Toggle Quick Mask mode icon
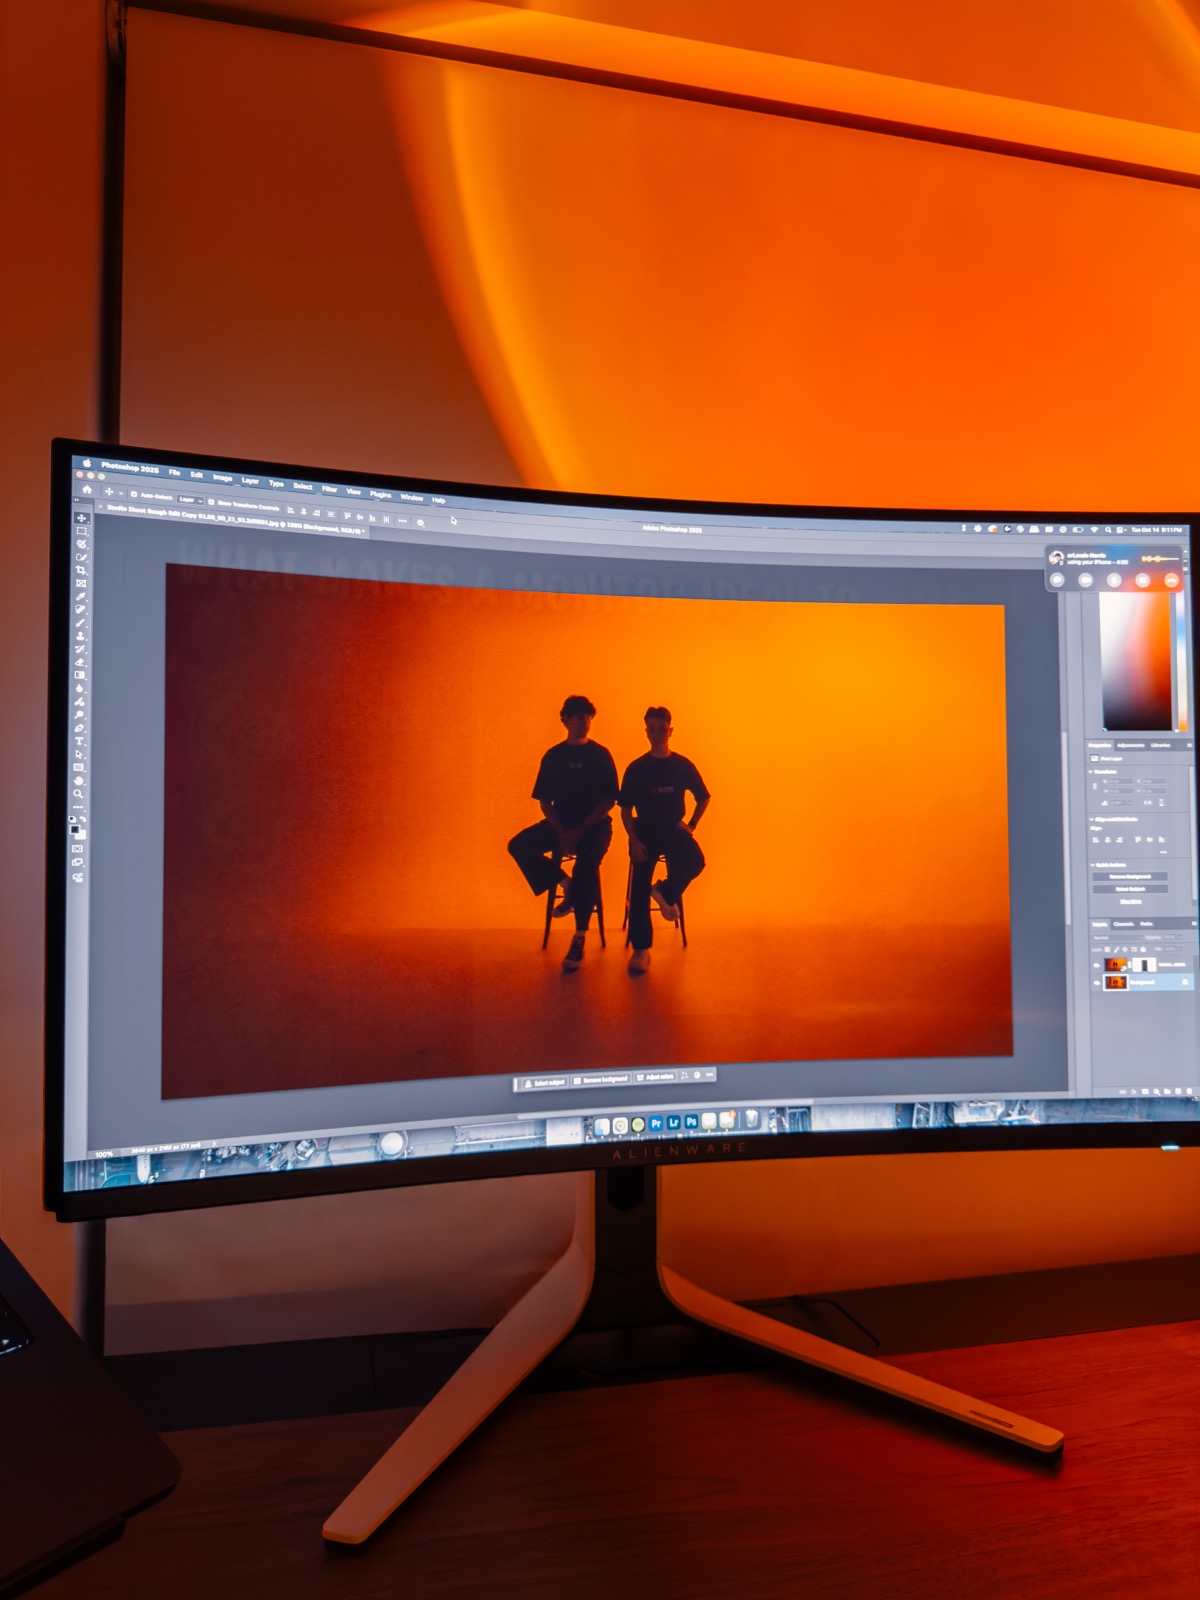This screenshot has width=1200, height=1600. (x=77, y=848)
